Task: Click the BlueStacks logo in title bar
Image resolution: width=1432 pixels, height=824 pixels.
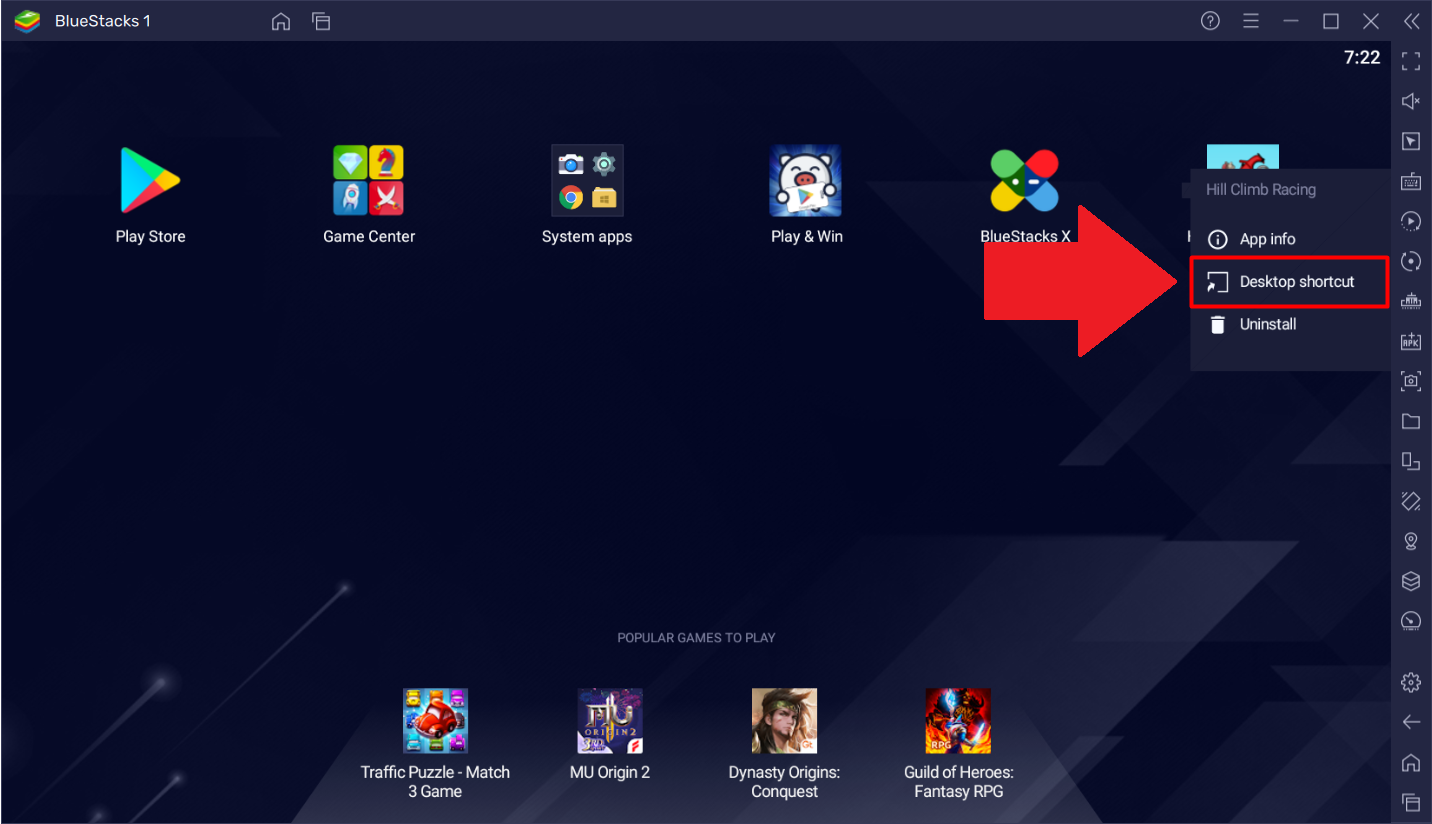Action: (x=26, y=21)
